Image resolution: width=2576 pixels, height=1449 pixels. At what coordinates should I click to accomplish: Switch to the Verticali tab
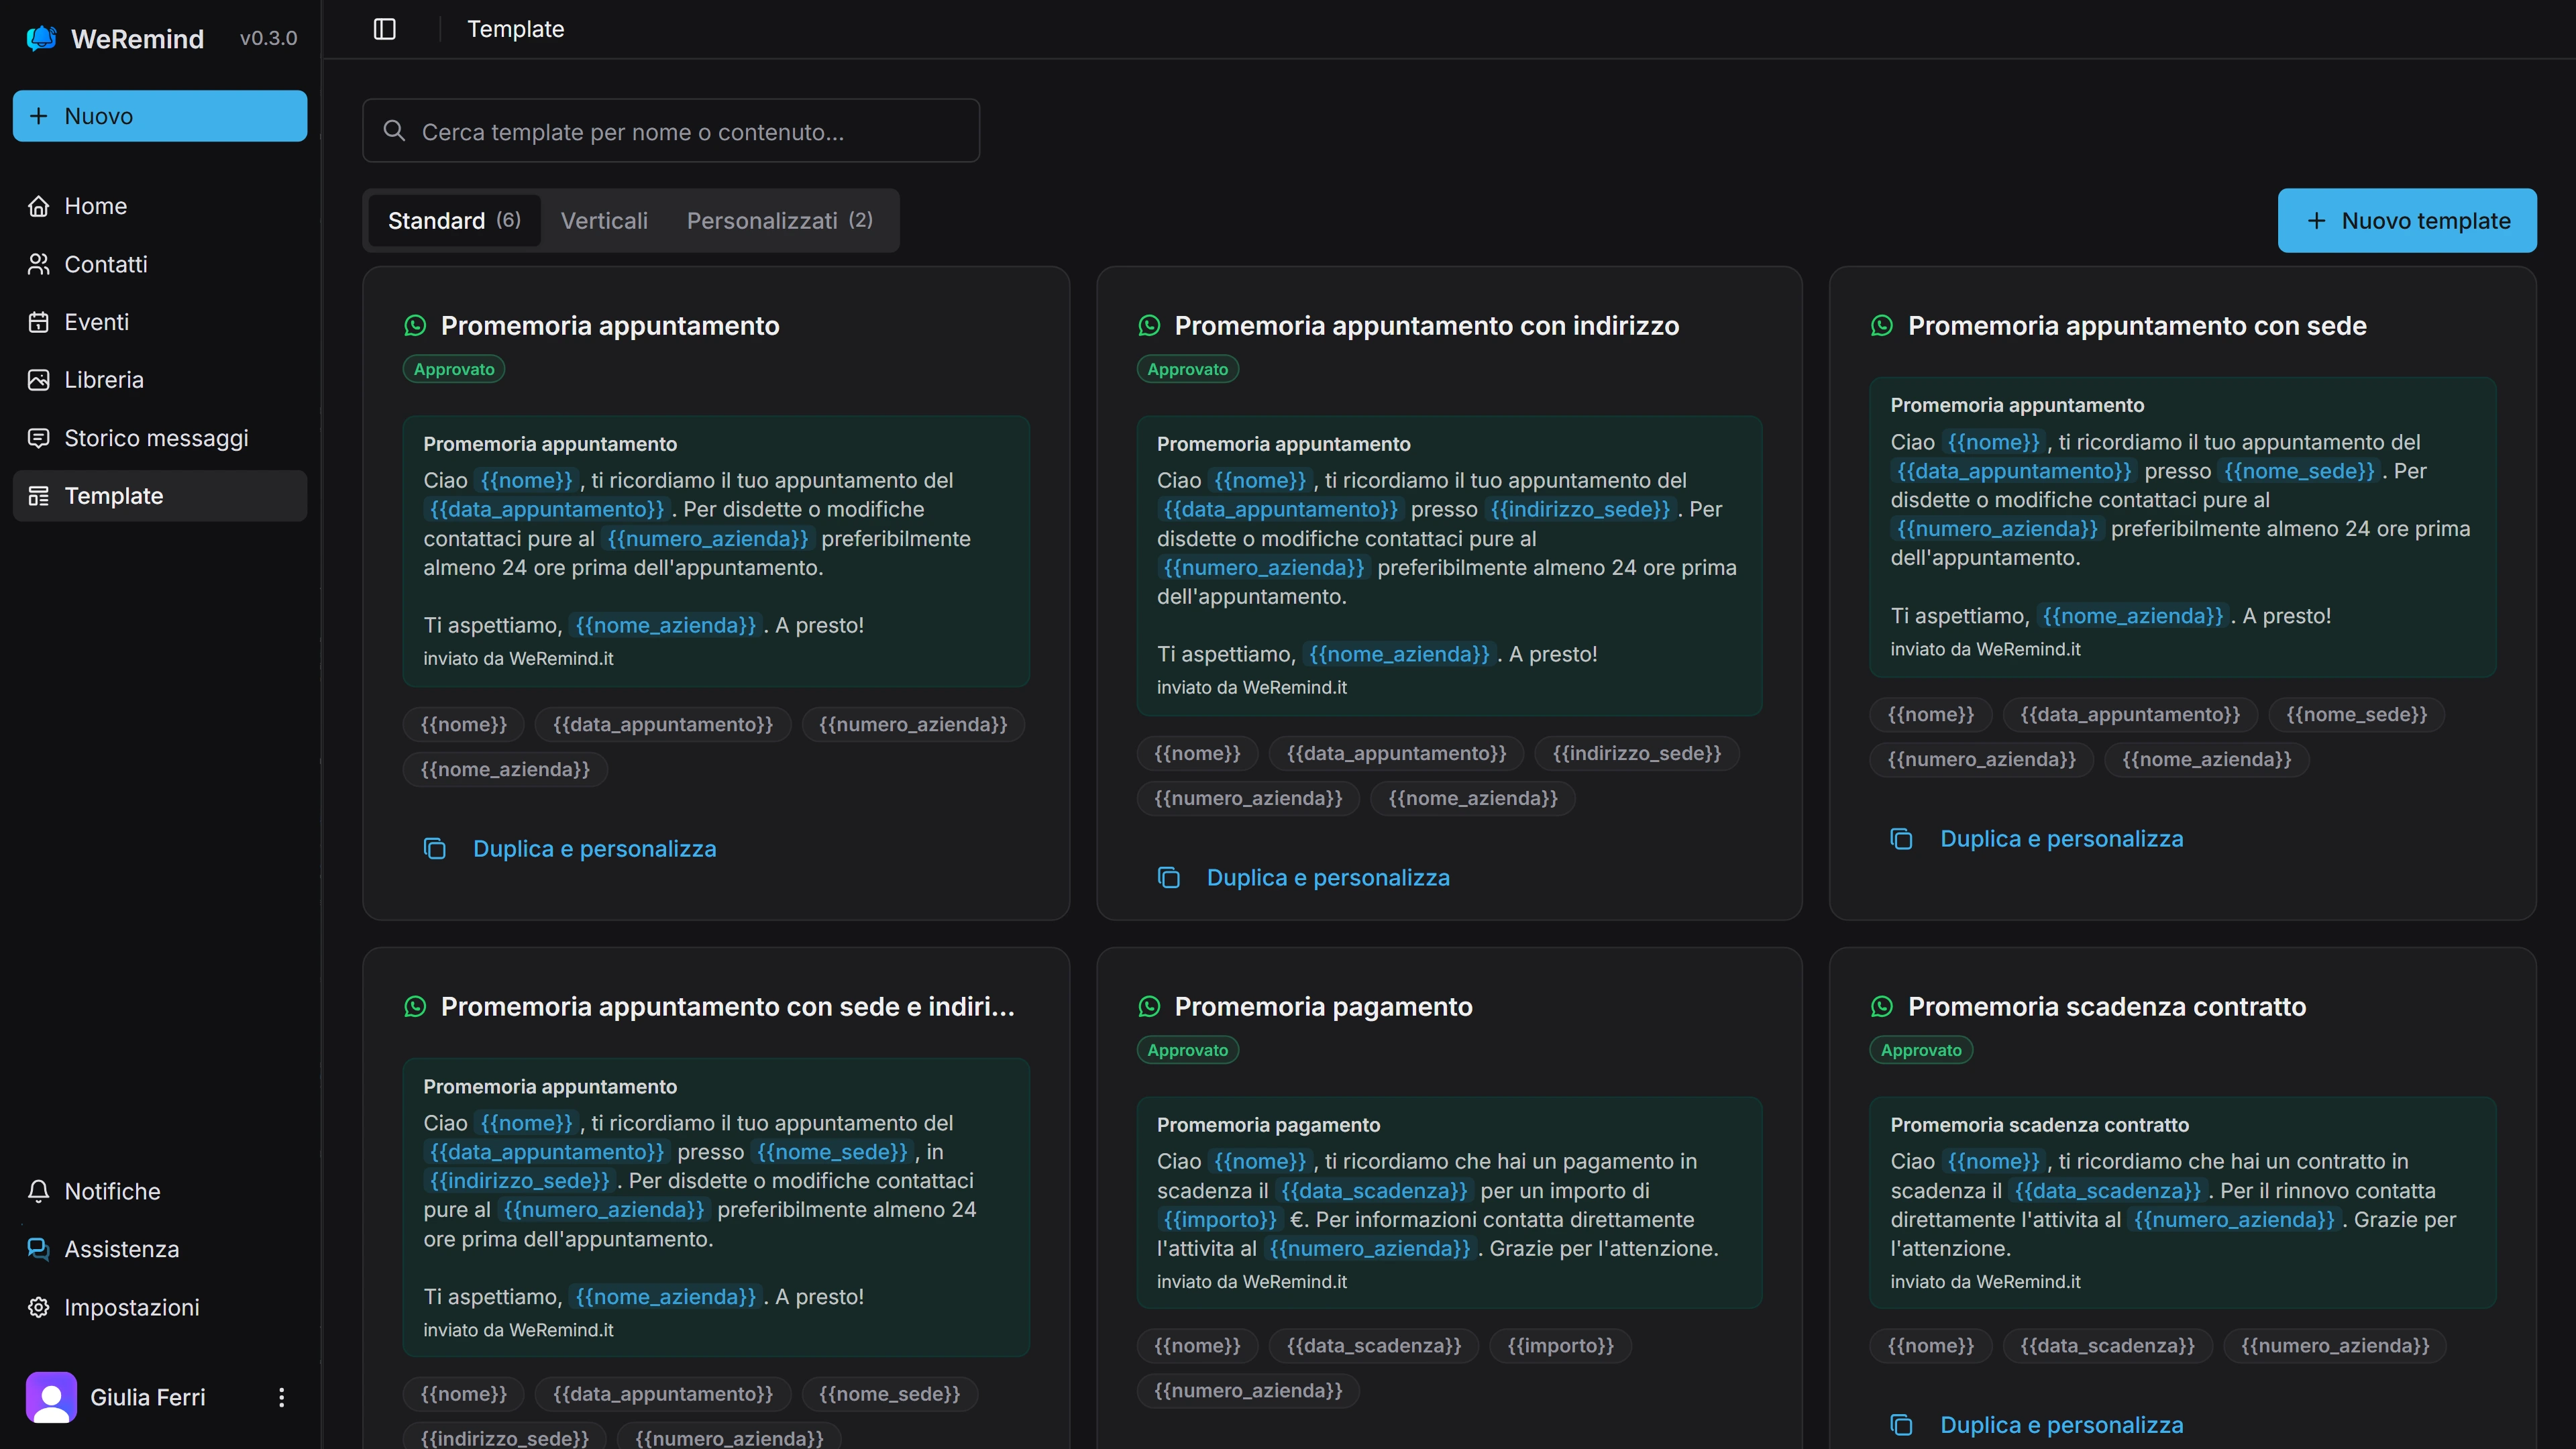[x=604, y=221]
